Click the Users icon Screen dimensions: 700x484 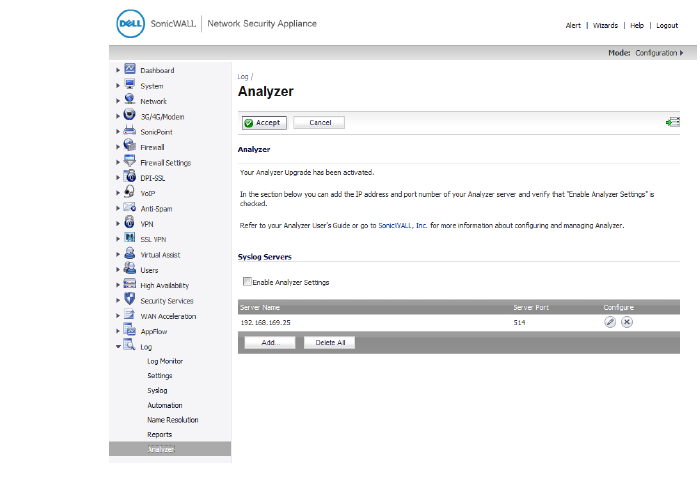click(129, 268)
